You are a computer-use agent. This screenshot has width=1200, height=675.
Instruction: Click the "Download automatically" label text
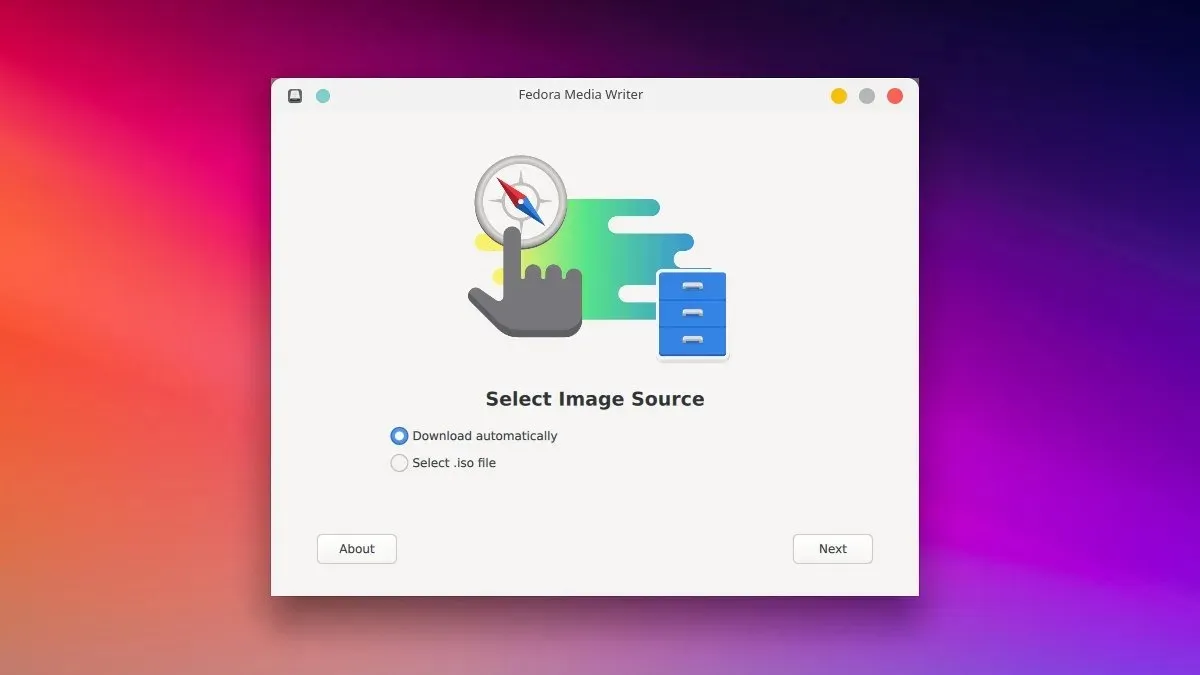pos(484,435)
